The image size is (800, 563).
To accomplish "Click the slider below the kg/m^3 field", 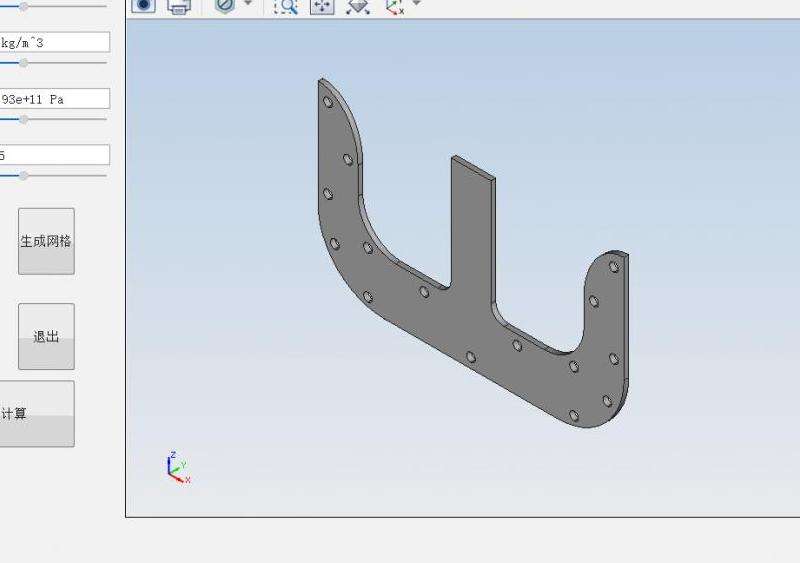I will (54, 63).
